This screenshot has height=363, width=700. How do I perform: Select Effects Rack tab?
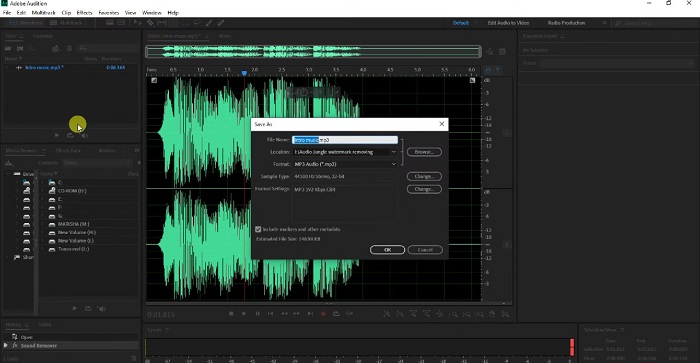[x=68, y=150]
